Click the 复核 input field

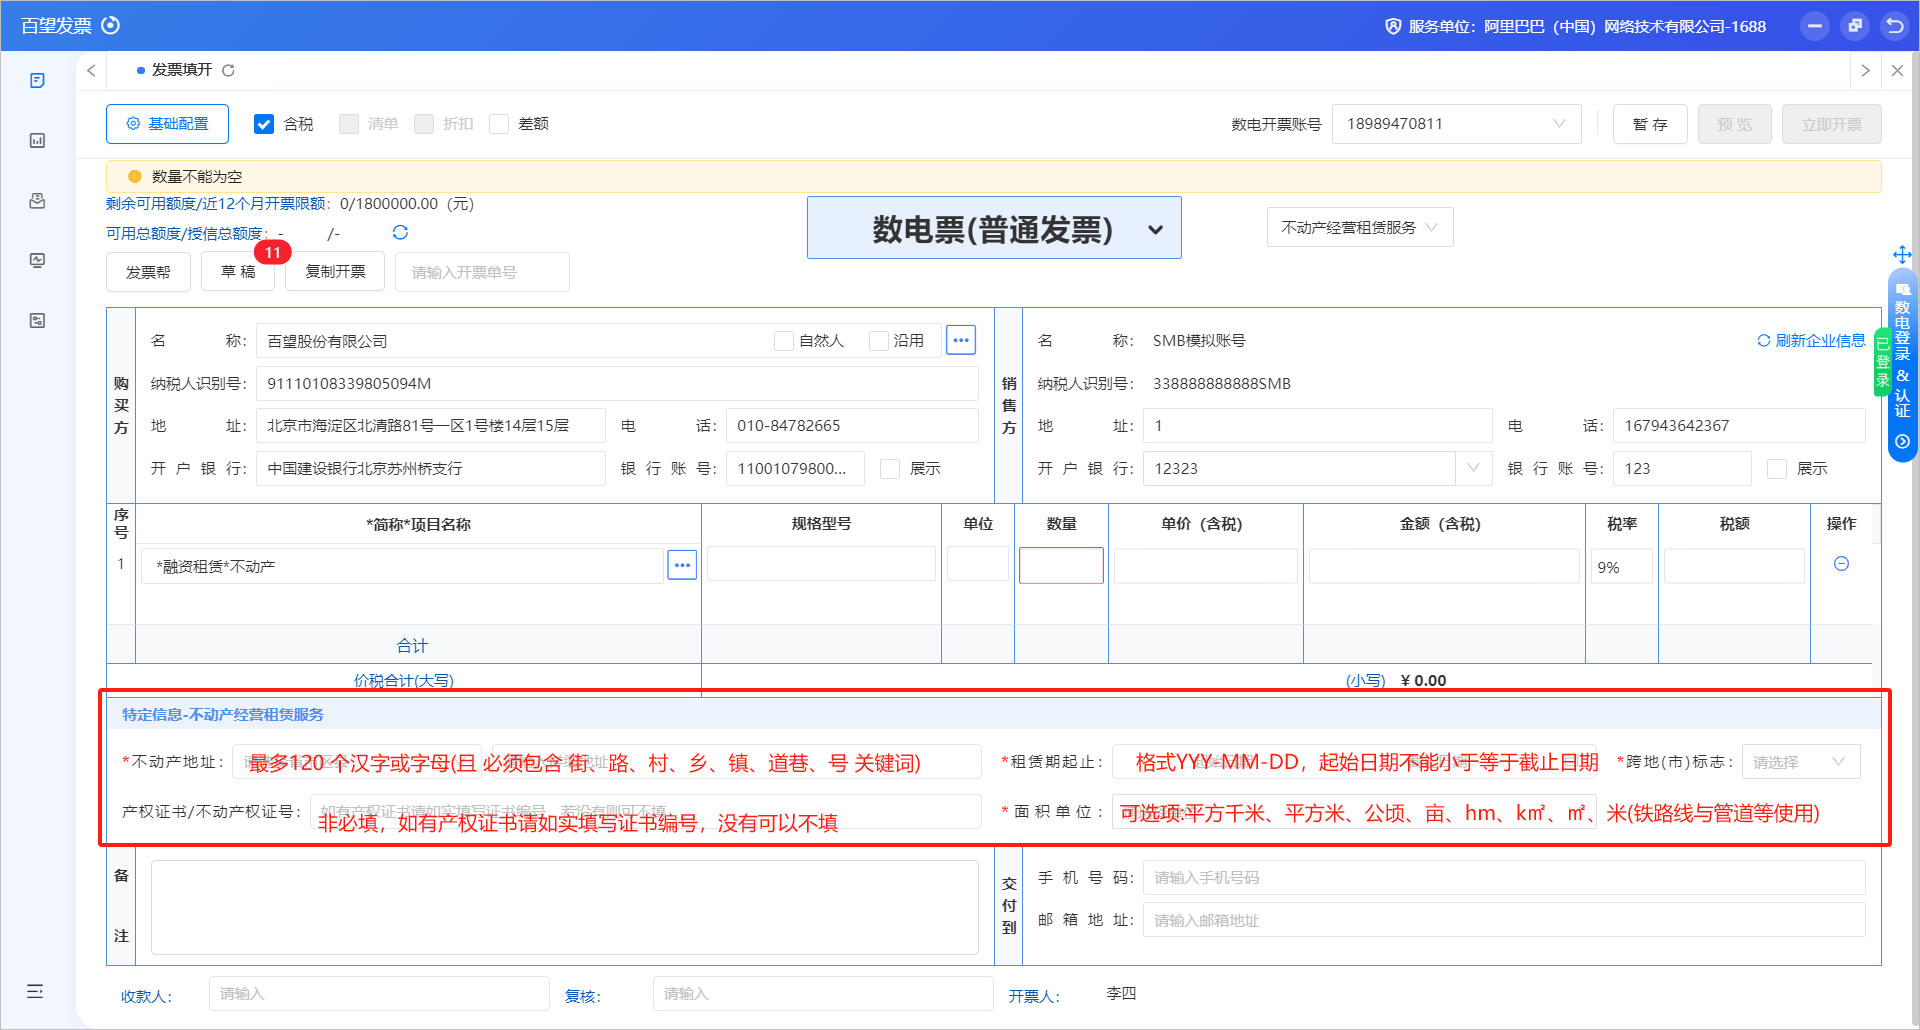(x=823, y=993)
